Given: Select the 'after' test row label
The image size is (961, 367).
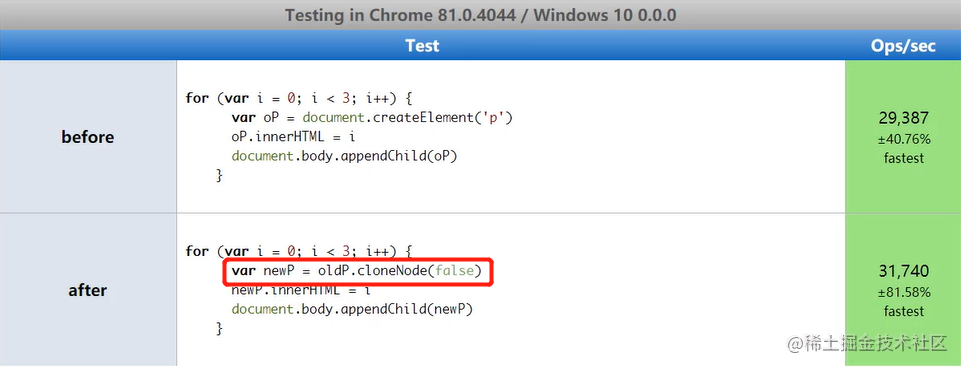Looking at the screenshot, I should [x=88, y=290].
